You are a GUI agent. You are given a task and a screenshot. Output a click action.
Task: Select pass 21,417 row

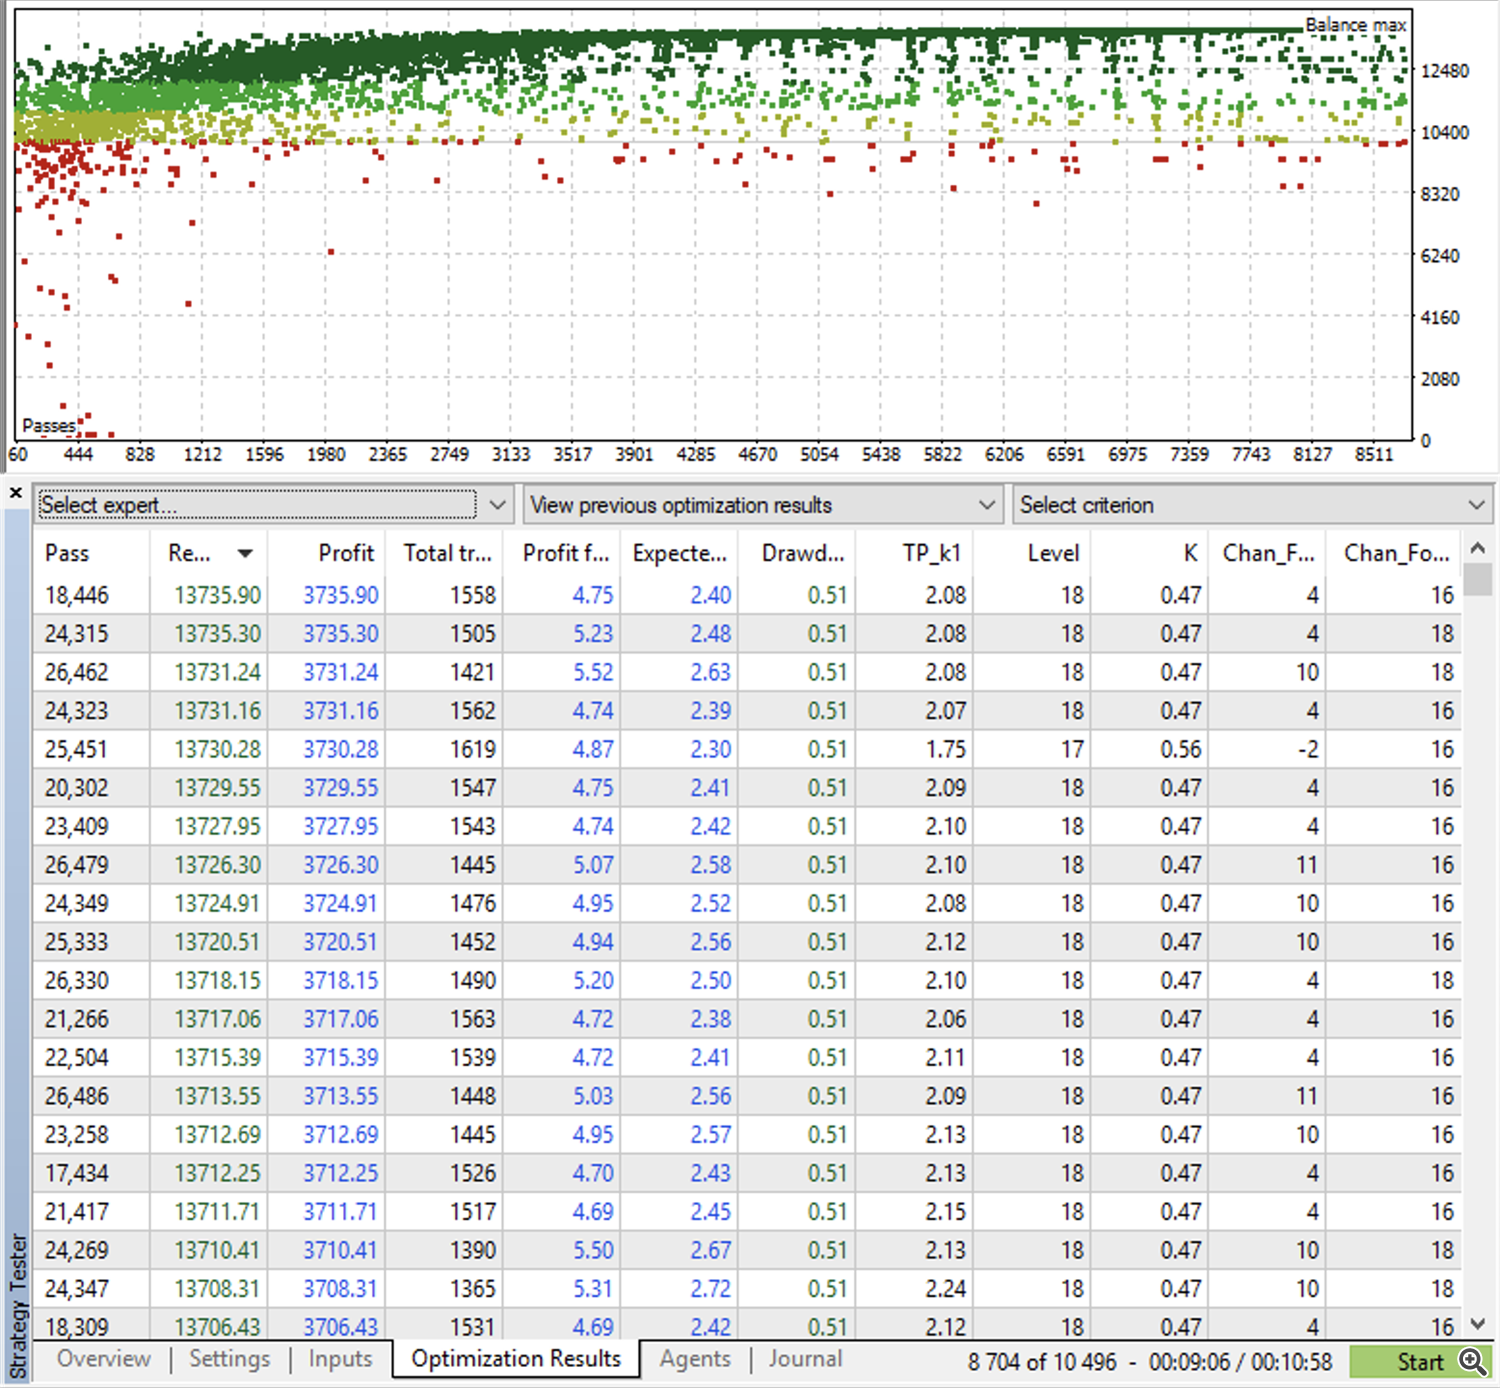[x=747, y=1211]
